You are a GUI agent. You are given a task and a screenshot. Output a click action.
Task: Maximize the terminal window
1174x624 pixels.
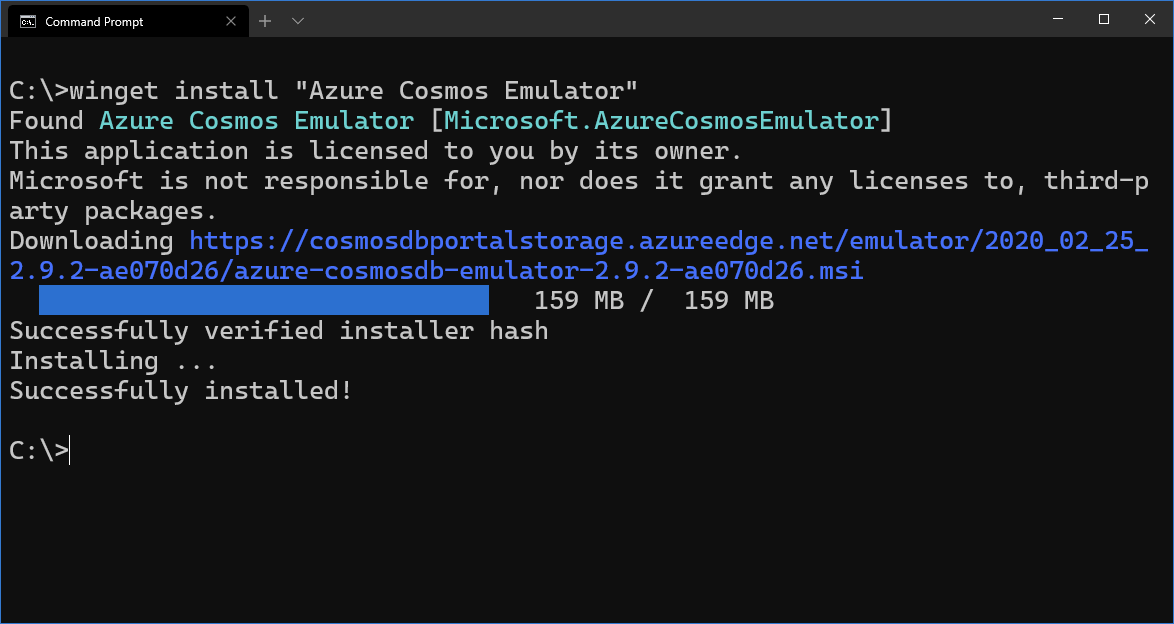click(1104, 19)
